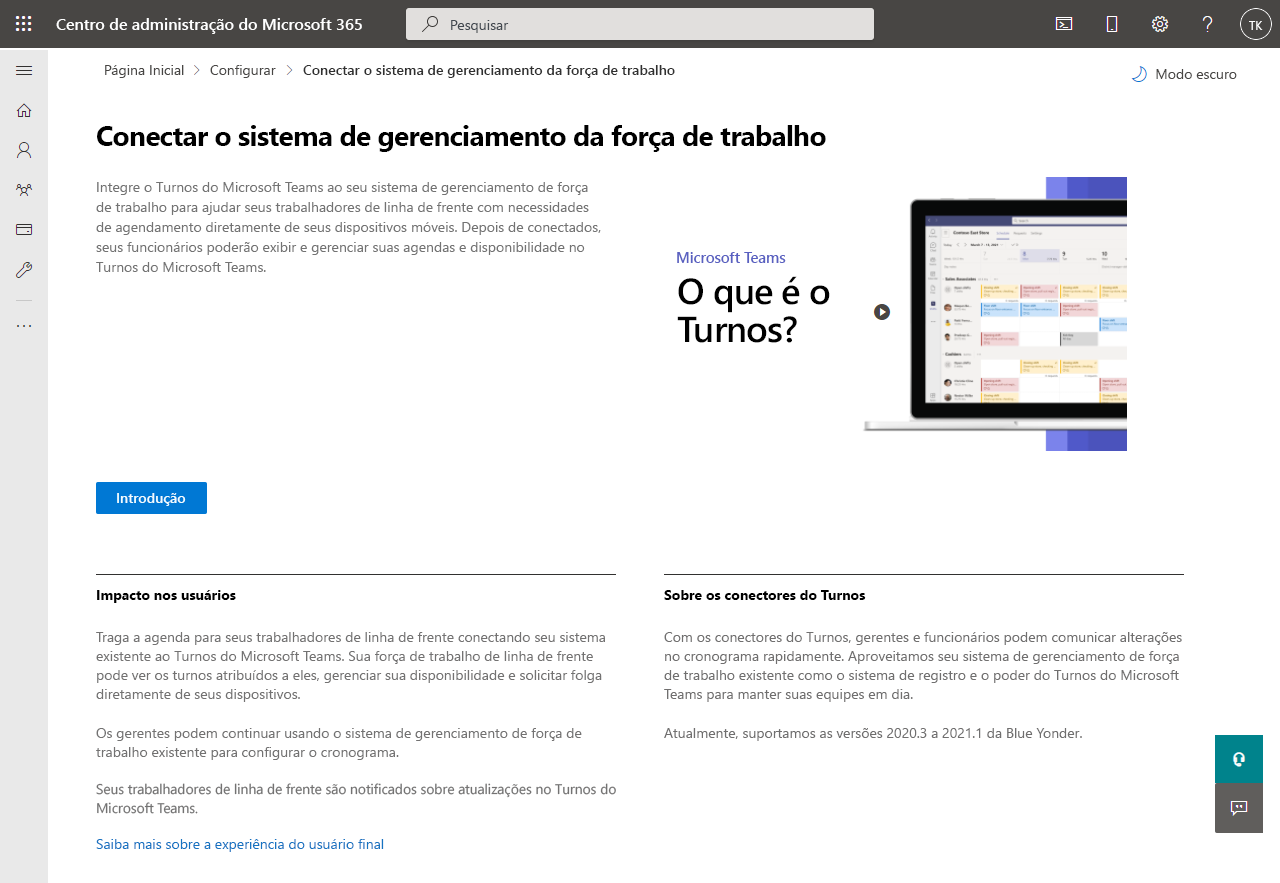Click the Impacto nos usuários heading

pyautogui.click(x=166, y=595)
